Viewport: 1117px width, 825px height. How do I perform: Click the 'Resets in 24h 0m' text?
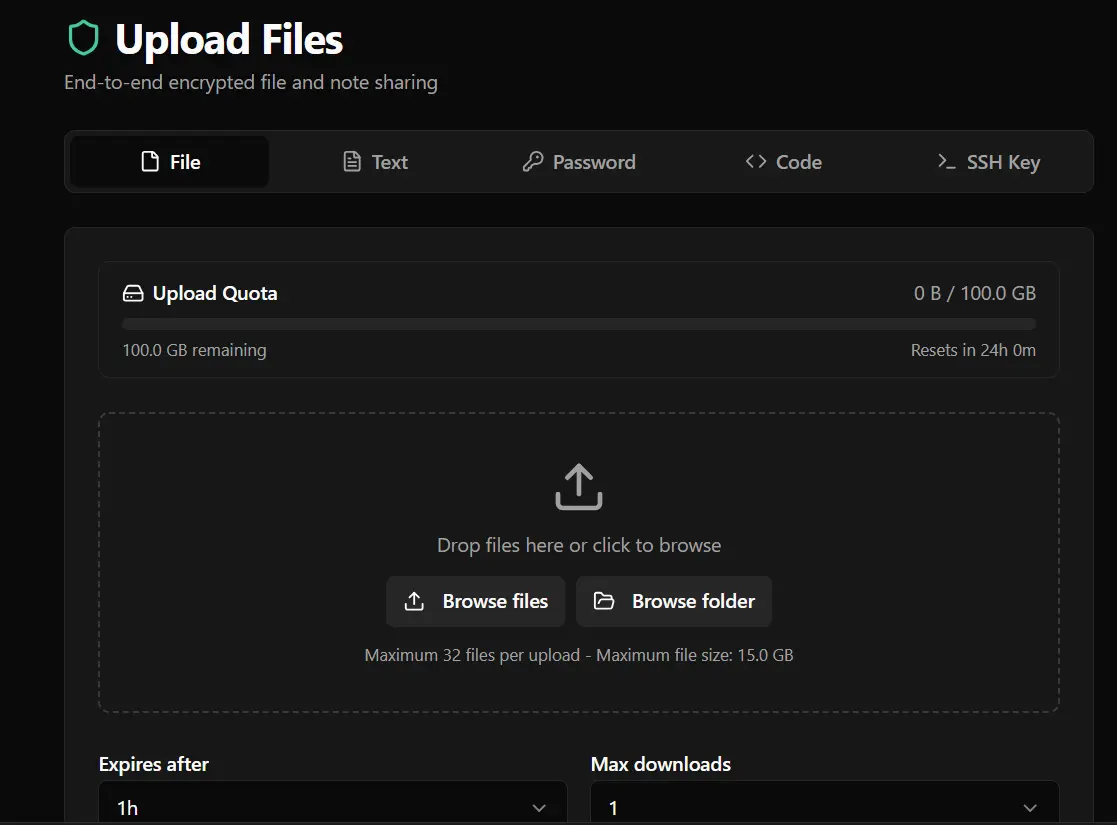click(x=973, y=350)
